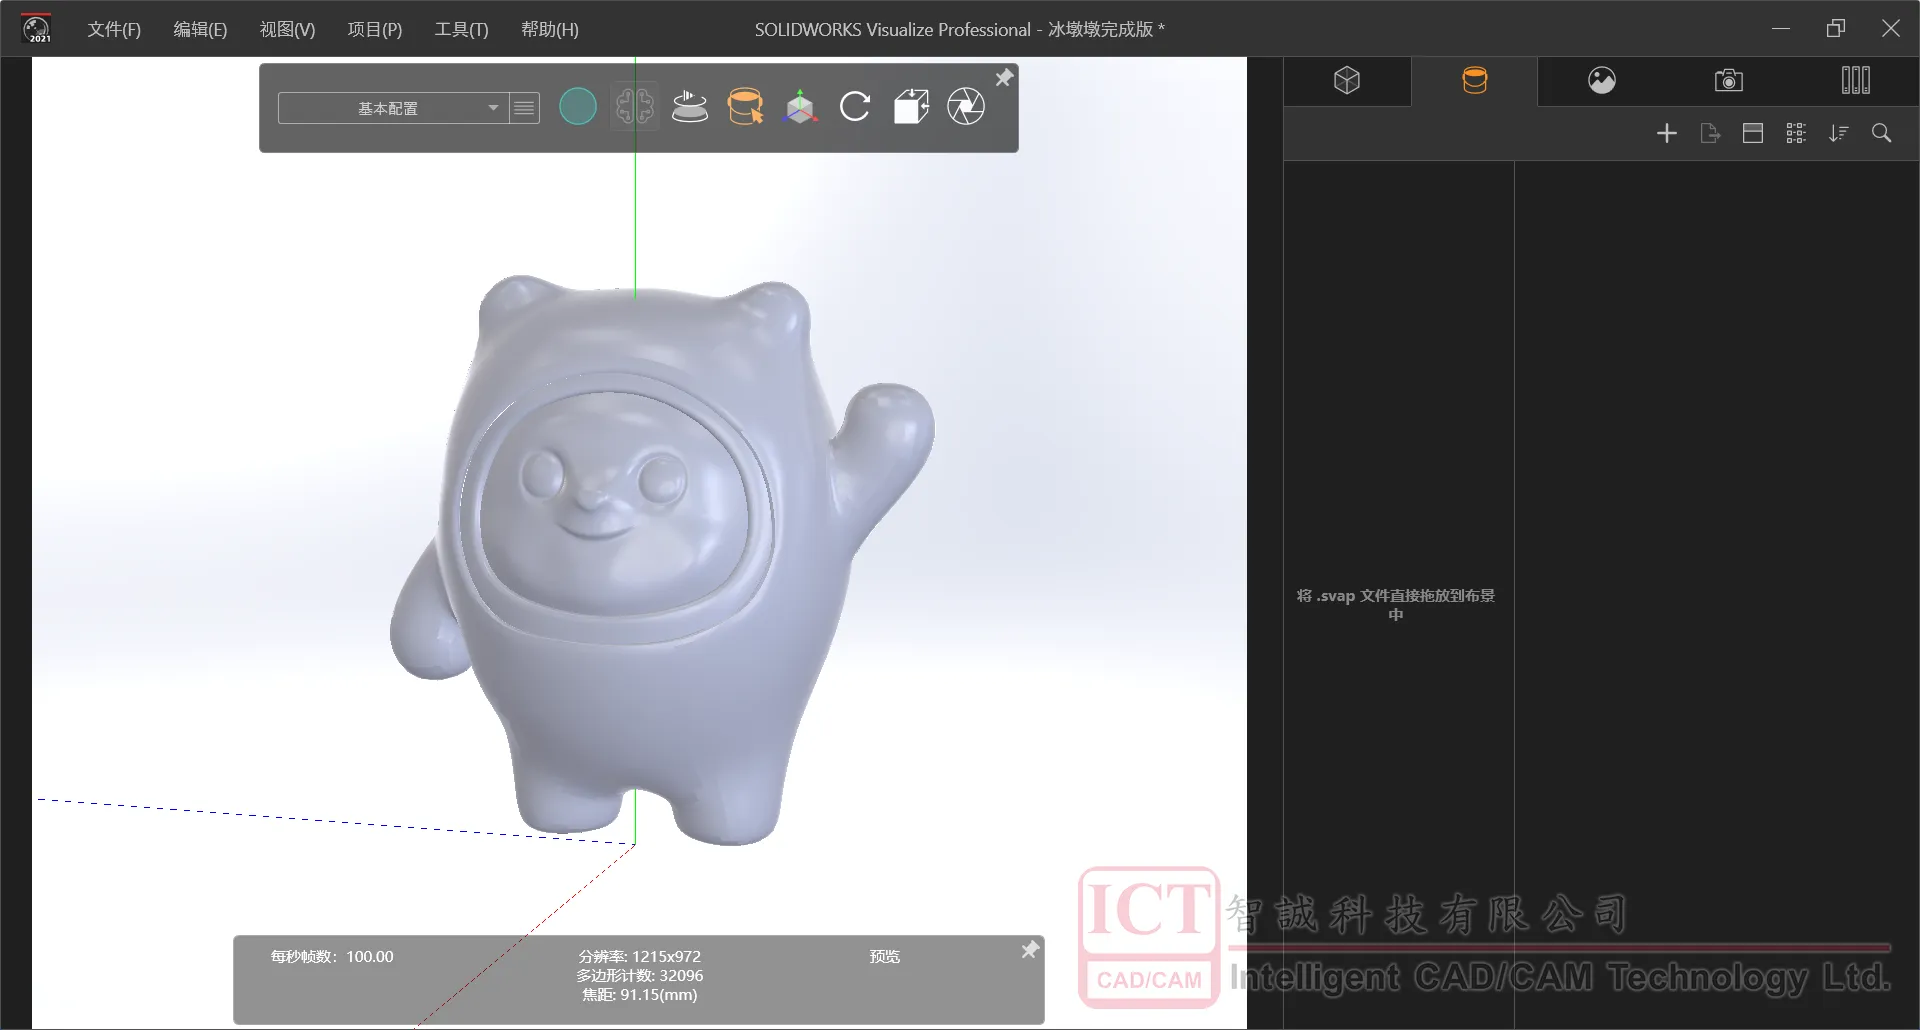This screenshot has width=1920, height=1030.
Task: Unpin the main toolbar pin icon
Action: click(x=1004, y=78)
